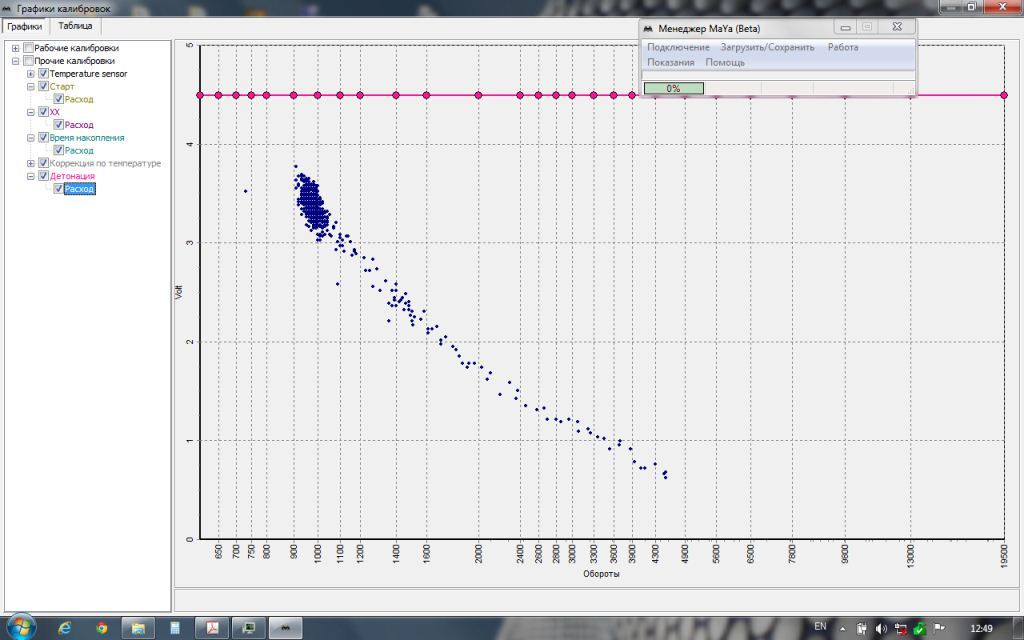Open the PDF reader taskbar icon
This screenshot has height=640, width=1024.
pyautogui.click(x=212, y=628)
